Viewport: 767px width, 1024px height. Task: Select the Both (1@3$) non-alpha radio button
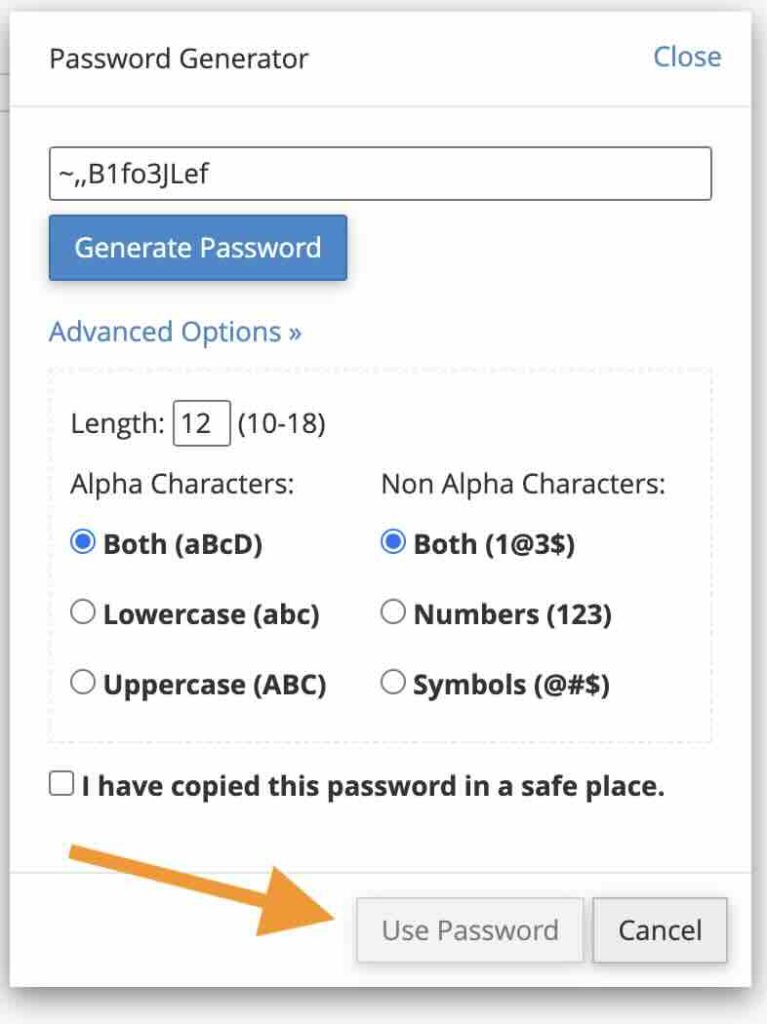click(394, 543)
